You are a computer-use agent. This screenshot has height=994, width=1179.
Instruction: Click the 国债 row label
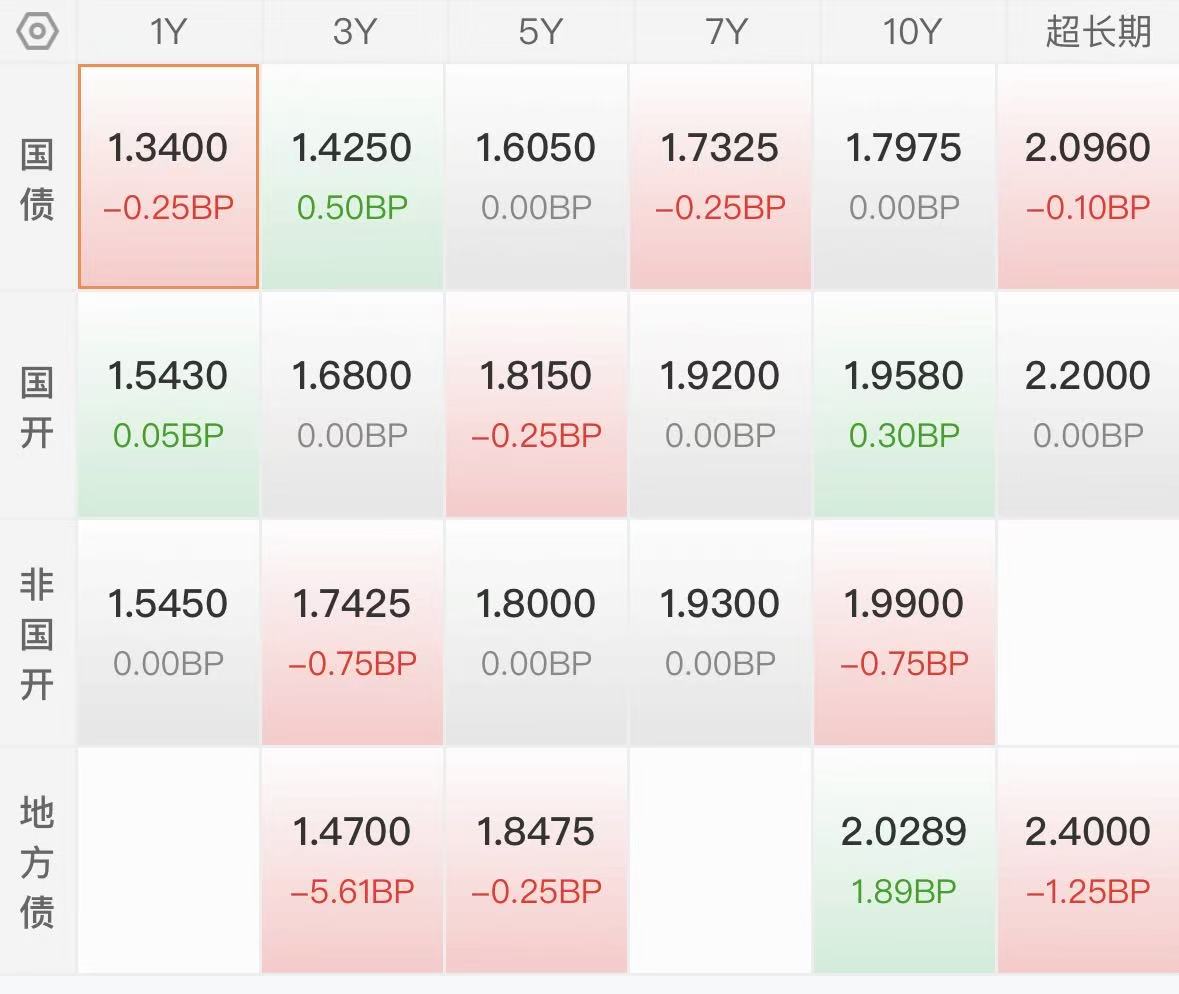click(37, 178)
